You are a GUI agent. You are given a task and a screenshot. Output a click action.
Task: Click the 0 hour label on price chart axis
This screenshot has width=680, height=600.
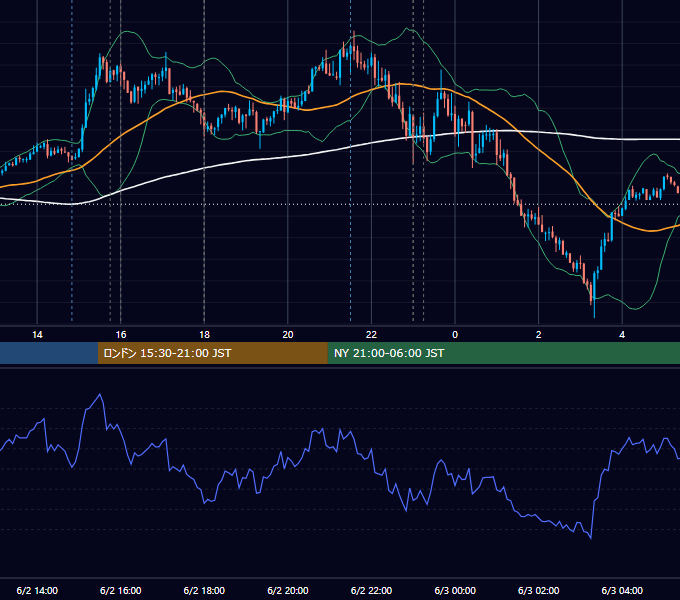tap(455, 335)
